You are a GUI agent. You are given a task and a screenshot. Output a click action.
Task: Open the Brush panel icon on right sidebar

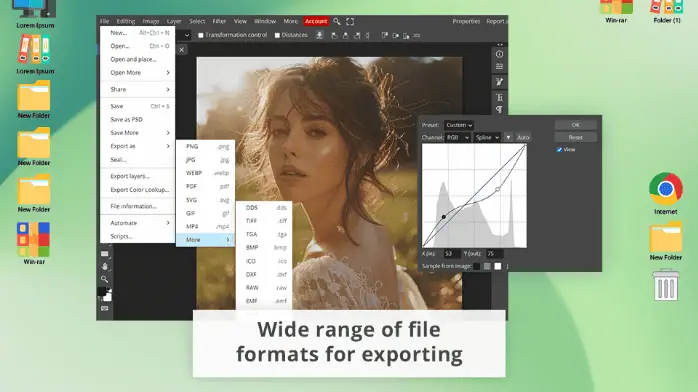499,81
